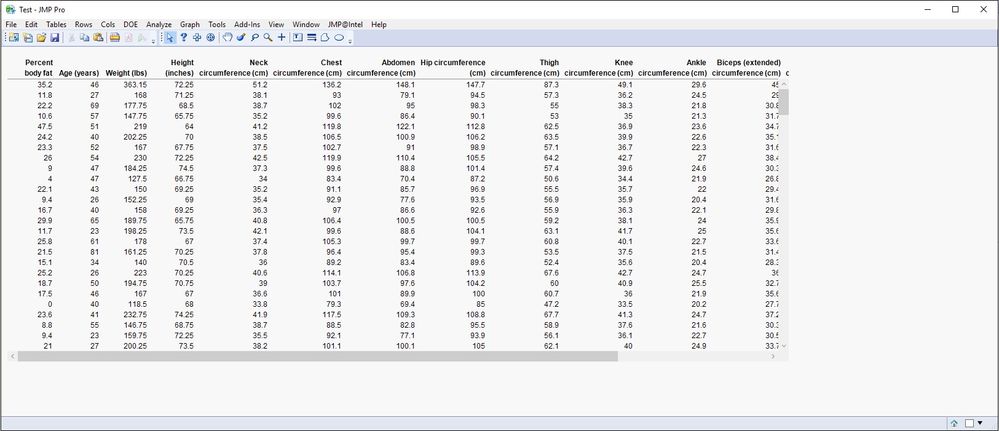Click the vertical scrollbar down arrow

coord(784,346)
